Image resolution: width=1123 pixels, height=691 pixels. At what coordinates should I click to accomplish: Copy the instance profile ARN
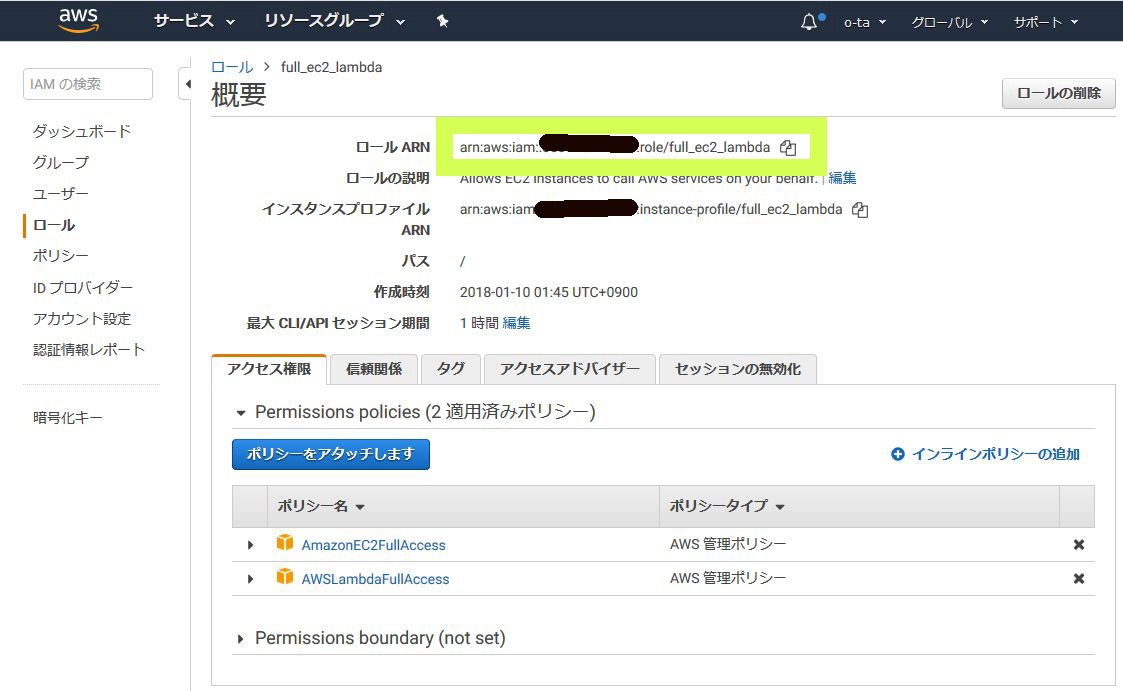click(859, 210)
